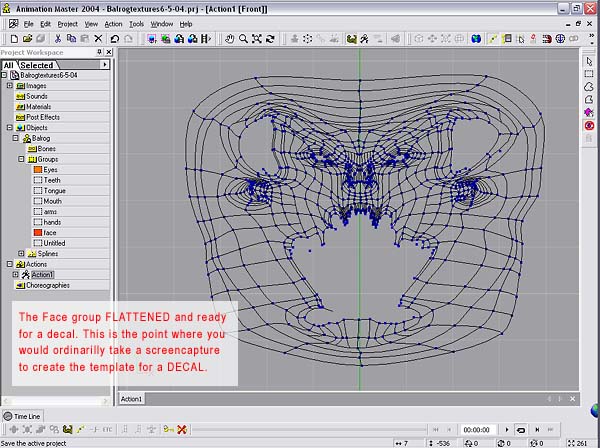Toggle the hands group box
This screenshot has height=448, width=600.
[38, 222]
